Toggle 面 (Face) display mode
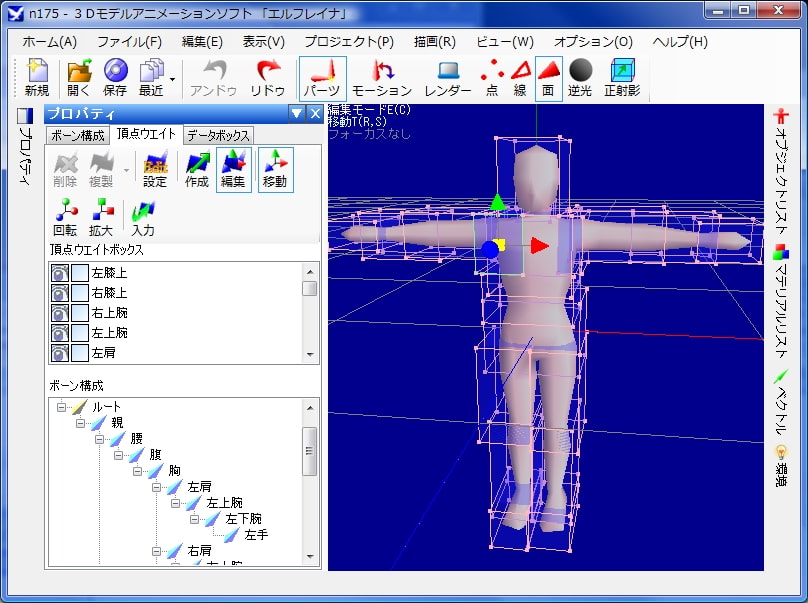The height and width of the screenshot is (603, 808). (548, 78)
